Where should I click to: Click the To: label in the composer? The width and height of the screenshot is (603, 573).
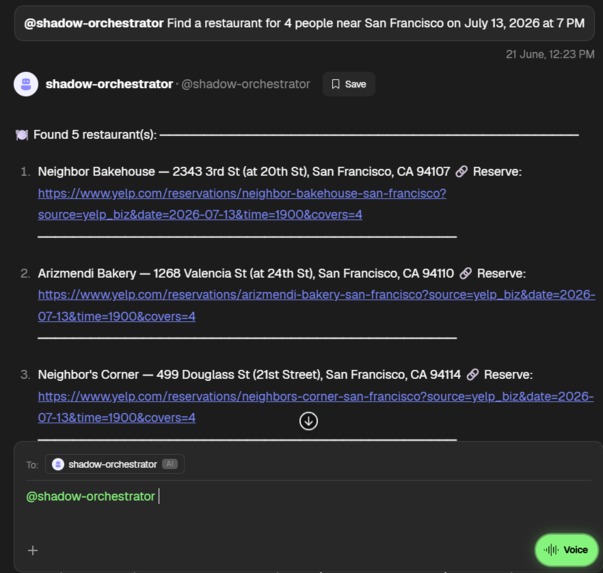32,465
